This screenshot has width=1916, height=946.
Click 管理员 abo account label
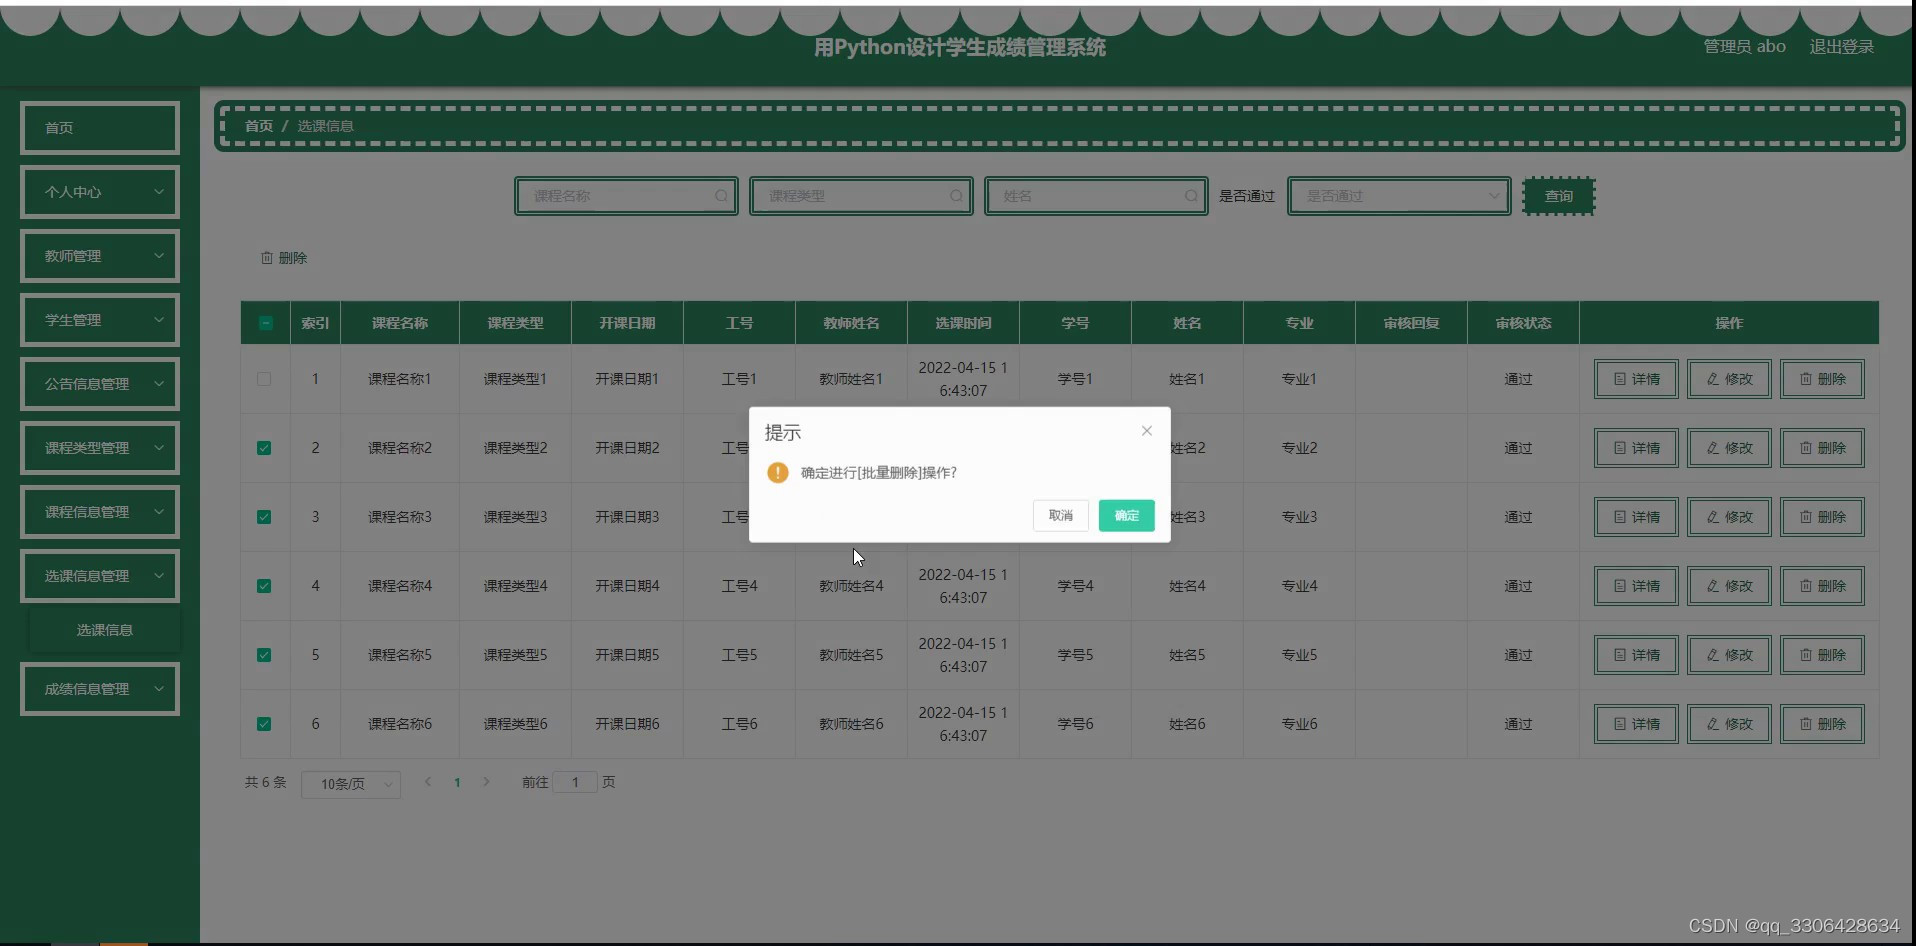point(1745,47)
